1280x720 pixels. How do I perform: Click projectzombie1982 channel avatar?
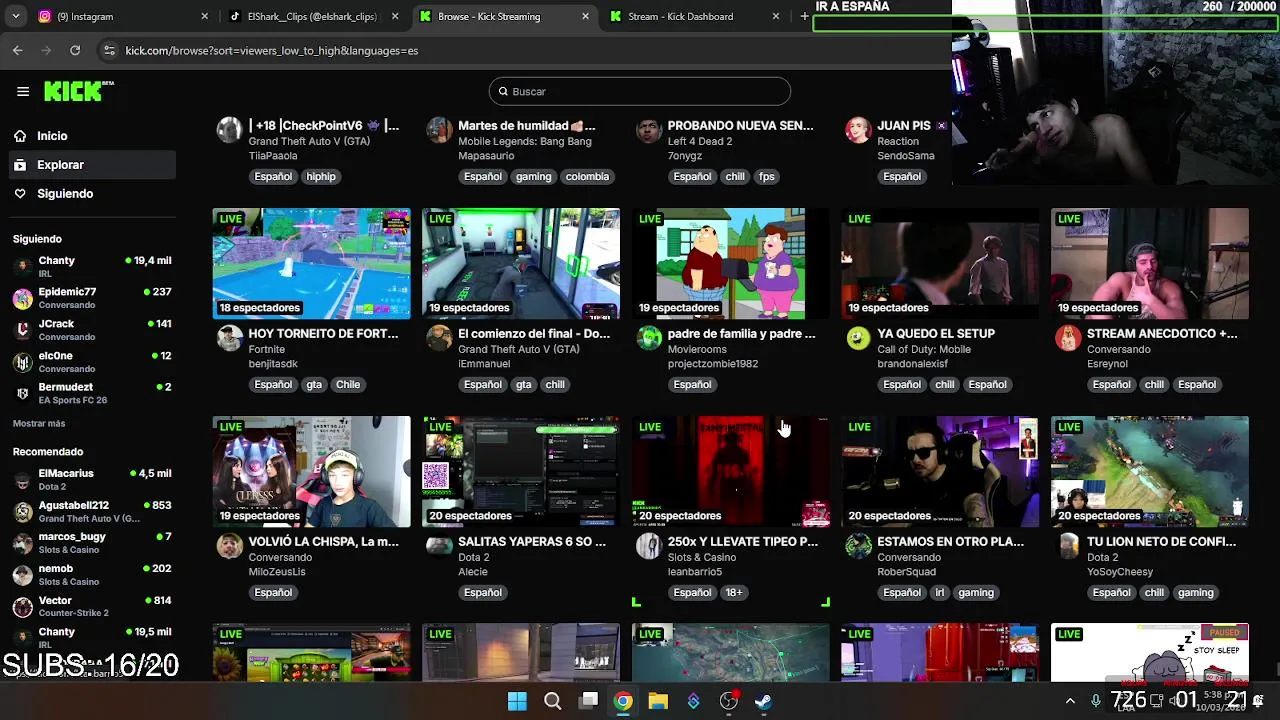click(649, 338)
